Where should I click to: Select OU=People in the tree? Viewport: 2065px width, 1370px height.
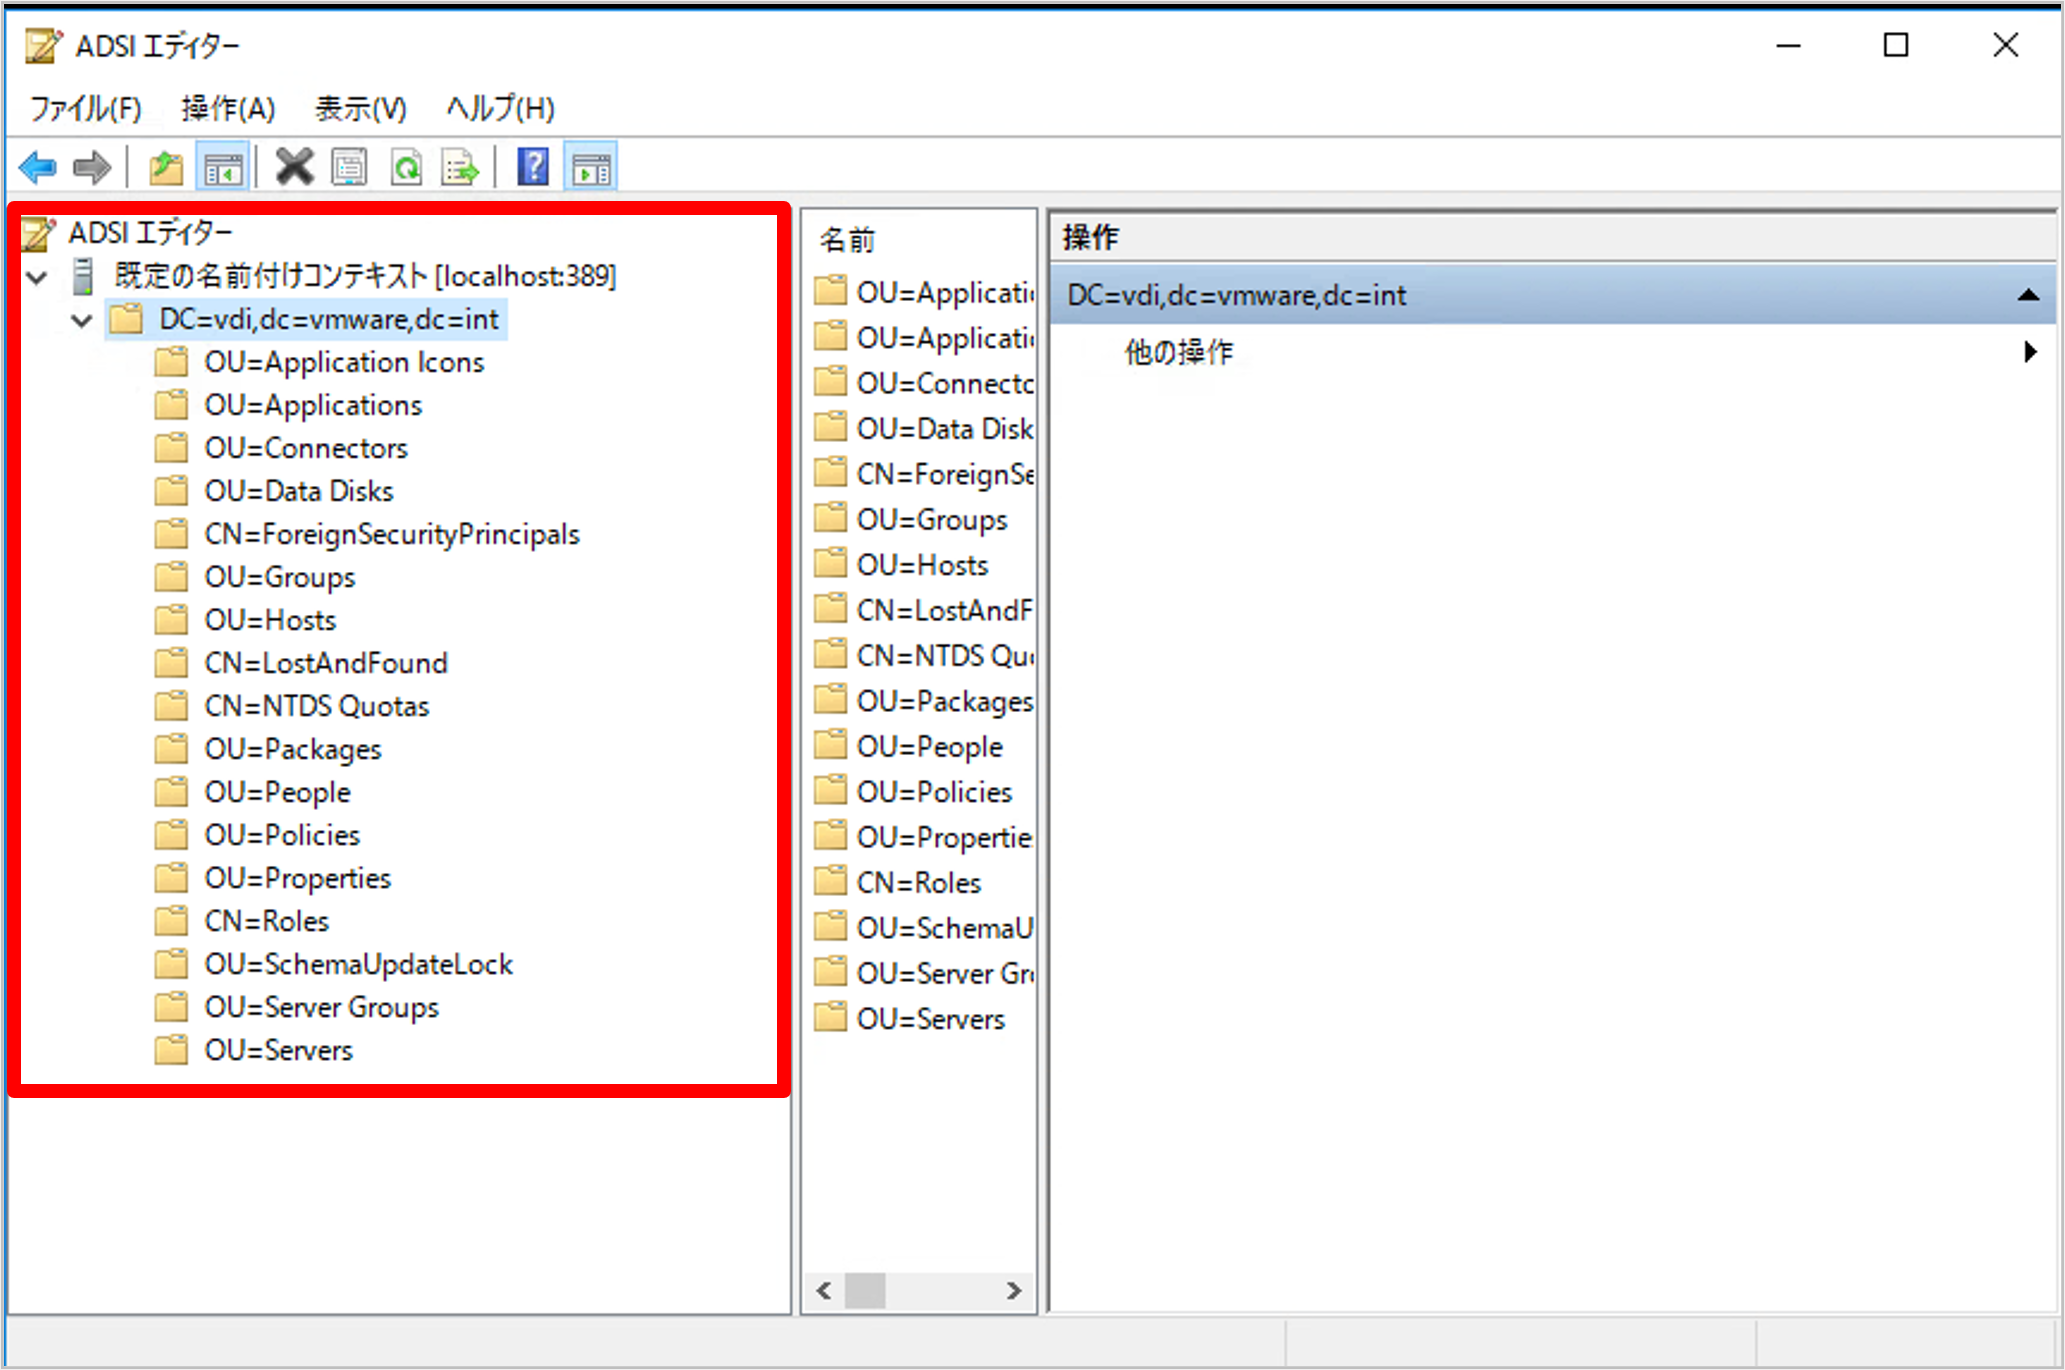click(278, 792)
